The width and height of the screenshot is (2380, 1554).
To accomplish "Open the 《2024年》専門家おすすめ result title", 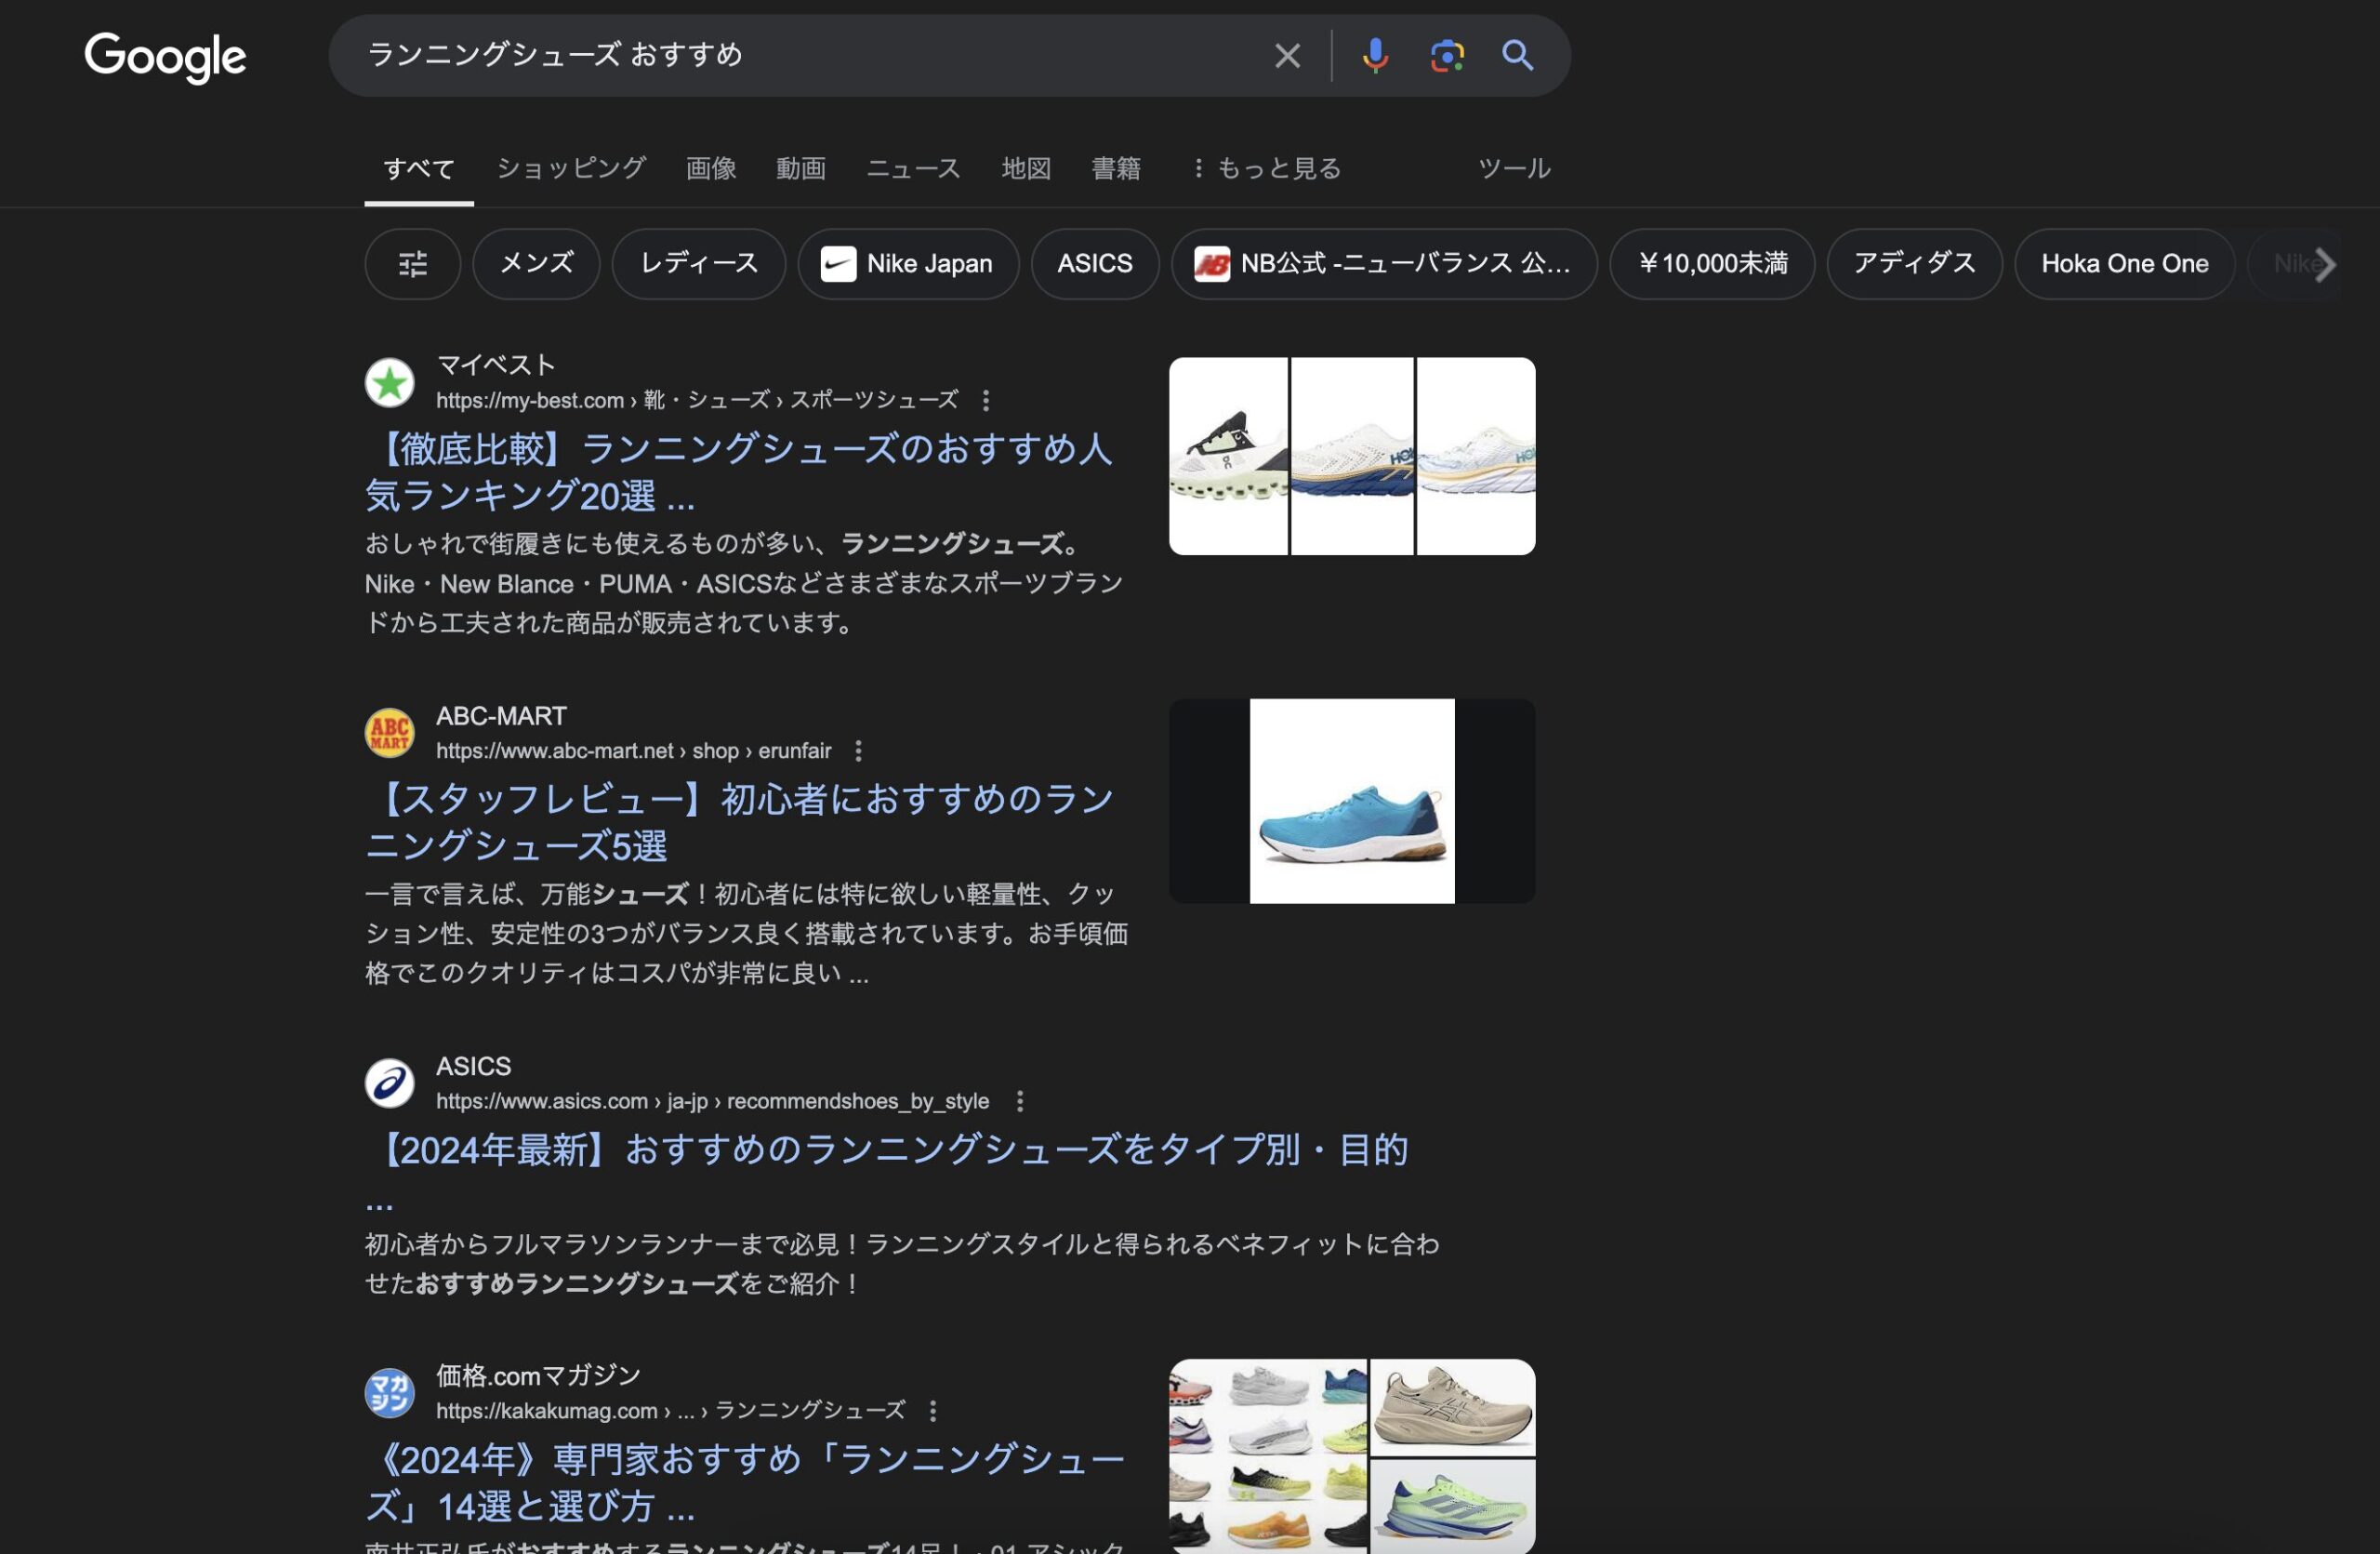I will tap(745, 1483).
